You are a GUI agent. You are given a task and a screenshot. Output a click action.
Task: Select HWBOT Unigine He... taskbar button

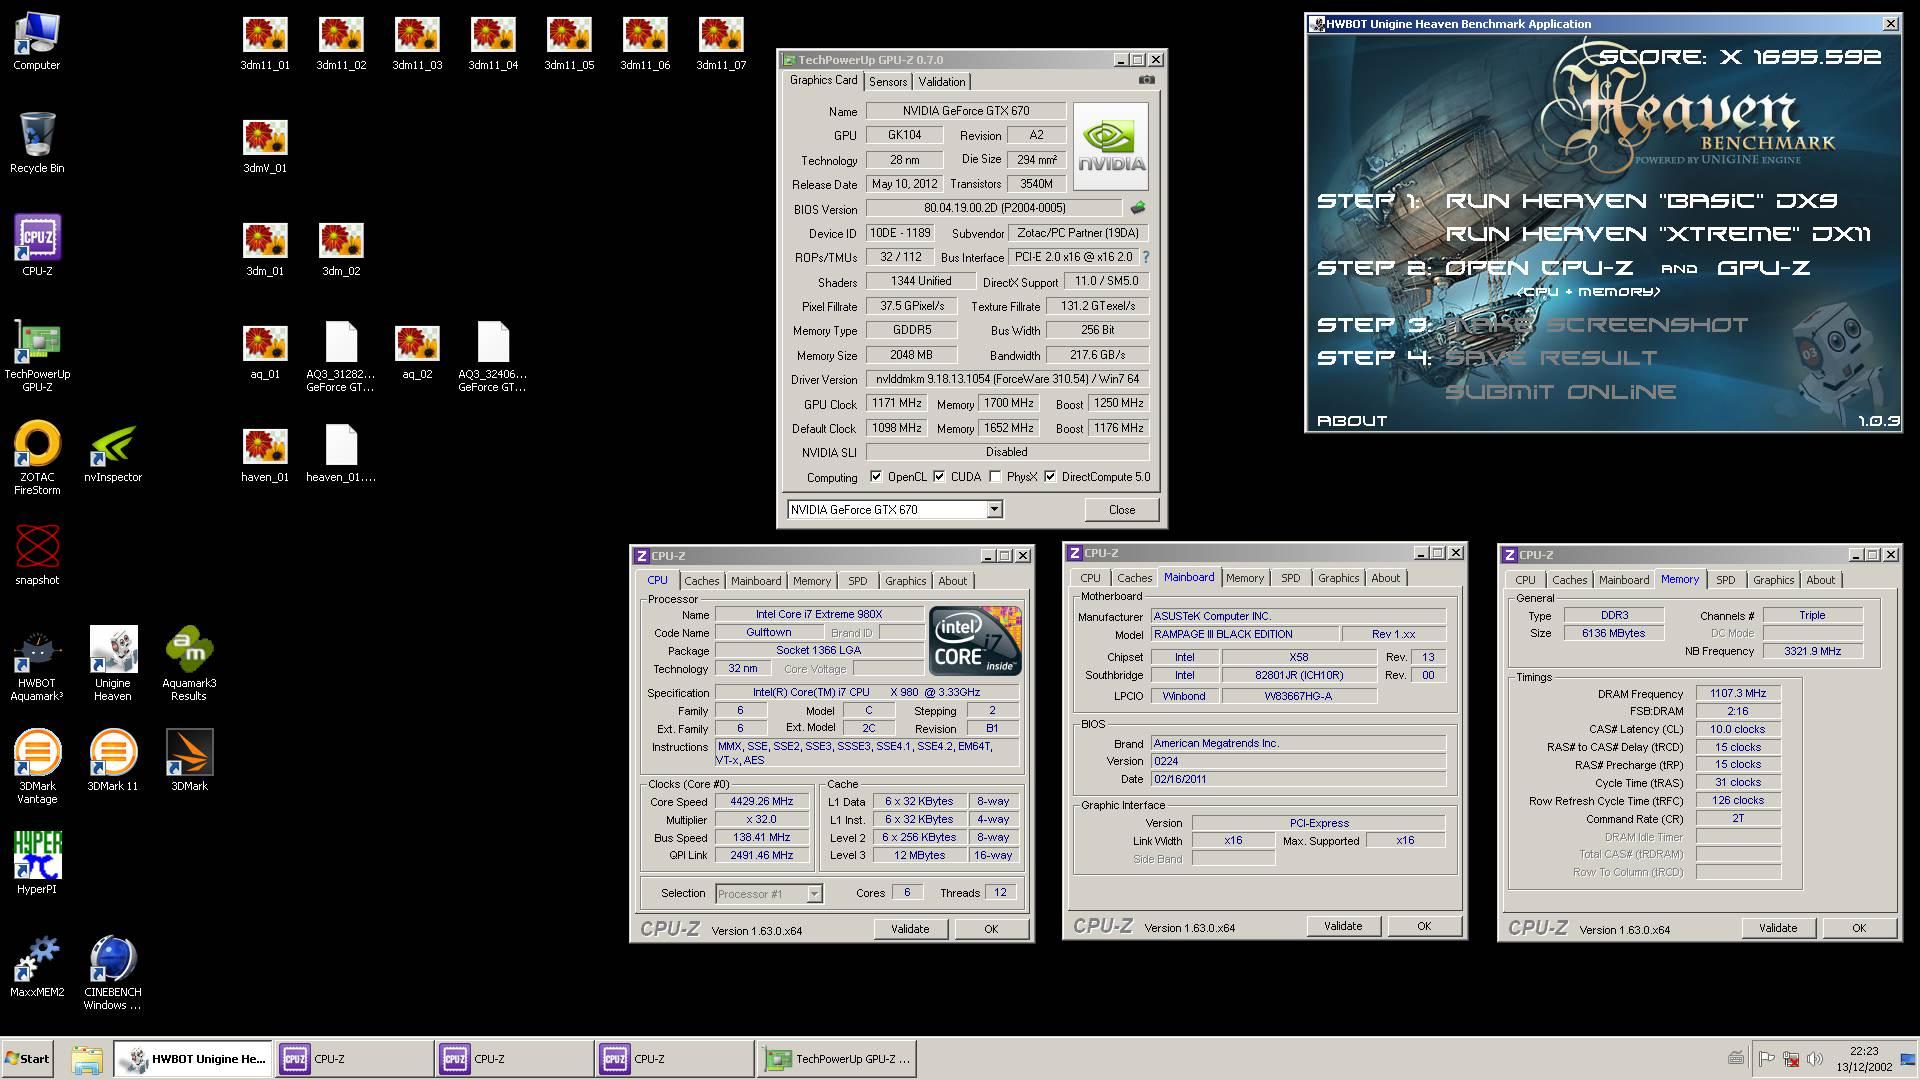click(x=193, y=1059)
